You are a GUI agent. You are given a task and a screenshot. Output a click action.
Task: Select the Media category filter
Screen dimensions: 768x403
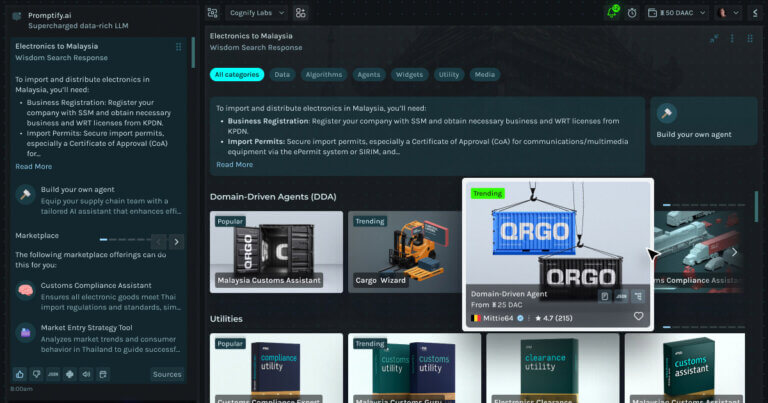click(484, 74)
